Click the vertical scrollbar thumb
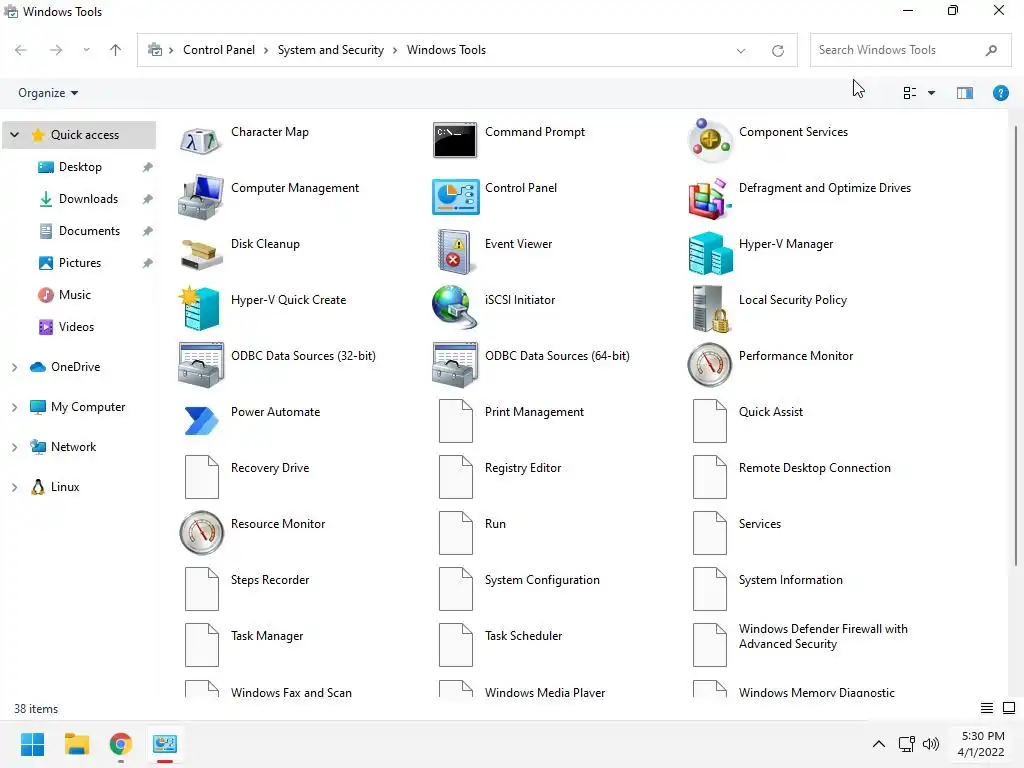This screenshot has width=1024, height=768. pyautogui.click(x=1016, y=346)
